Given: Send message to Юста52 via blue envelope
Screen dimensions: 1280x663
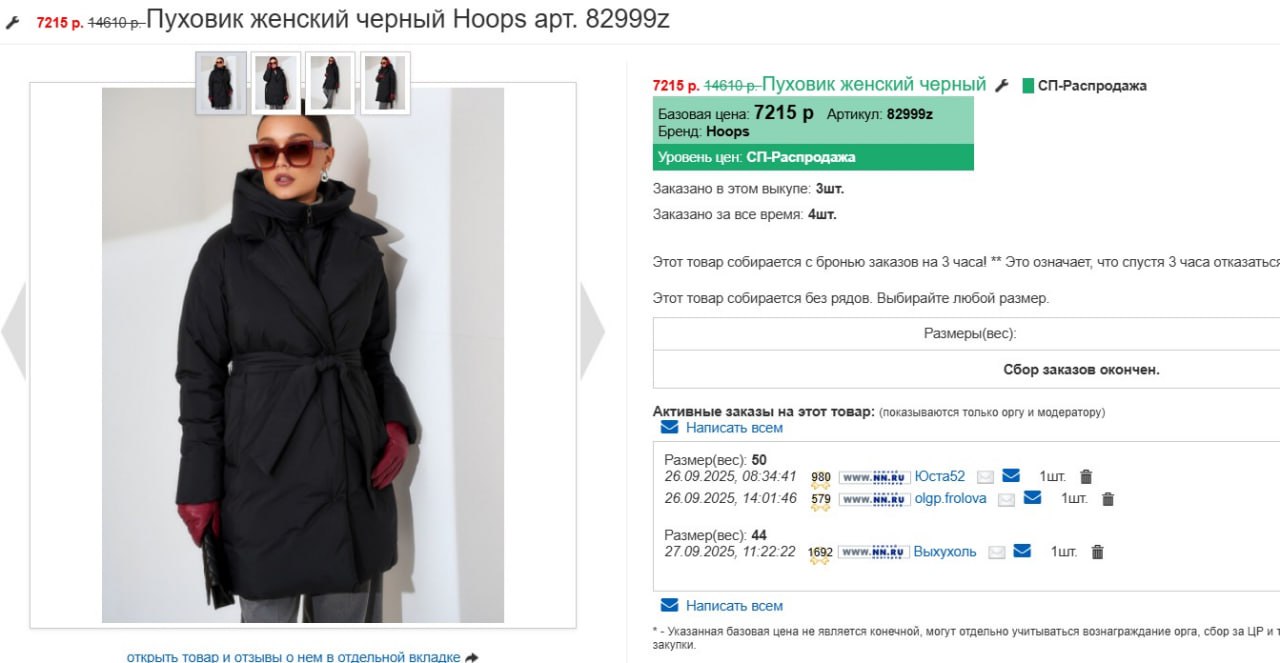Looking at the screenshot, I should tap(1011, 476).
